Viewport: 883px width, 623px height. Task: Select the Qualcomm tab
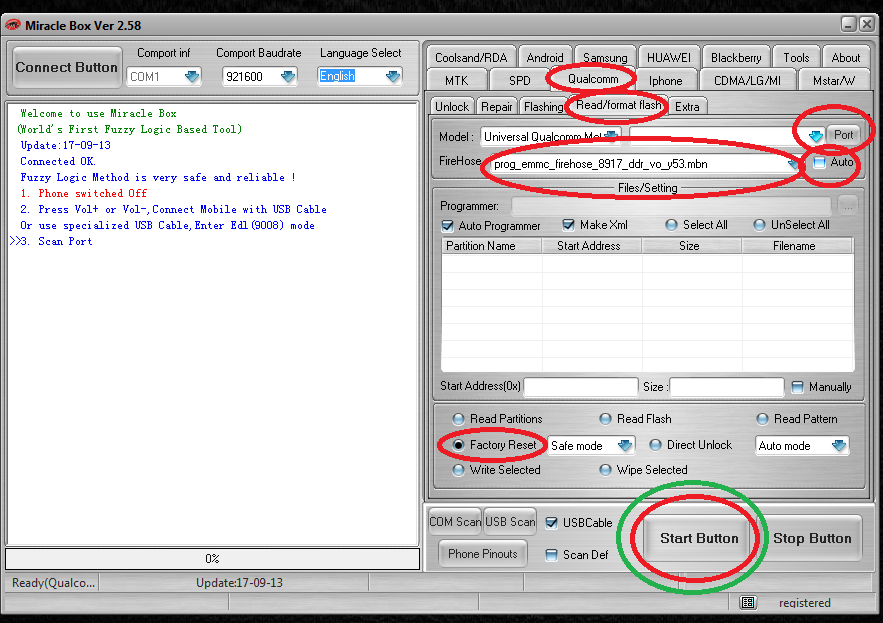[592, 79]
